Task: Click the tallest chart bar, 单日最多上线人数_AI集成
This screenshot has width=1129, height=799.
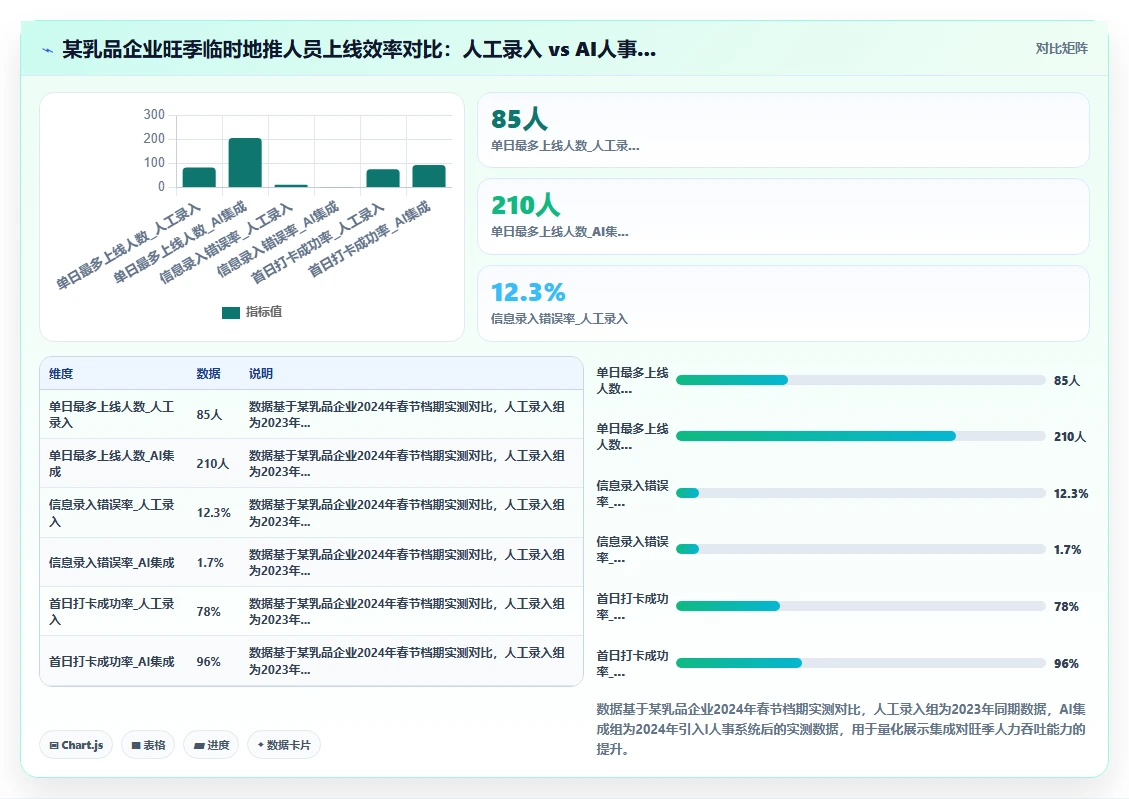Action: (x=245, y=163)
